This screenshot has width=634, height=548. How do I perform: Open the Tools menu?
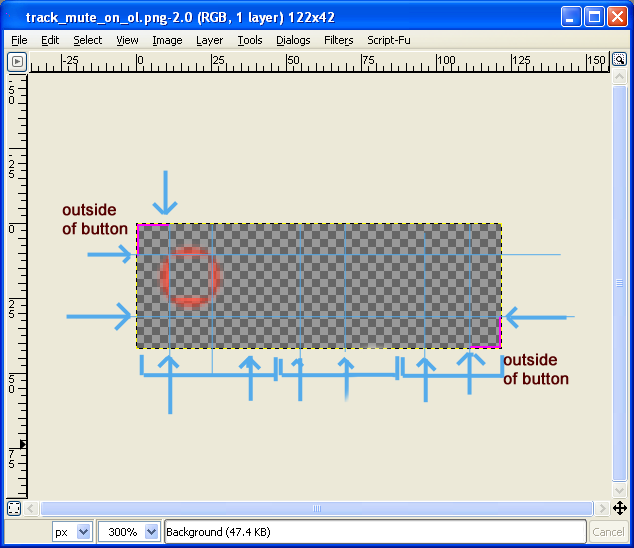tap(250, 40)
